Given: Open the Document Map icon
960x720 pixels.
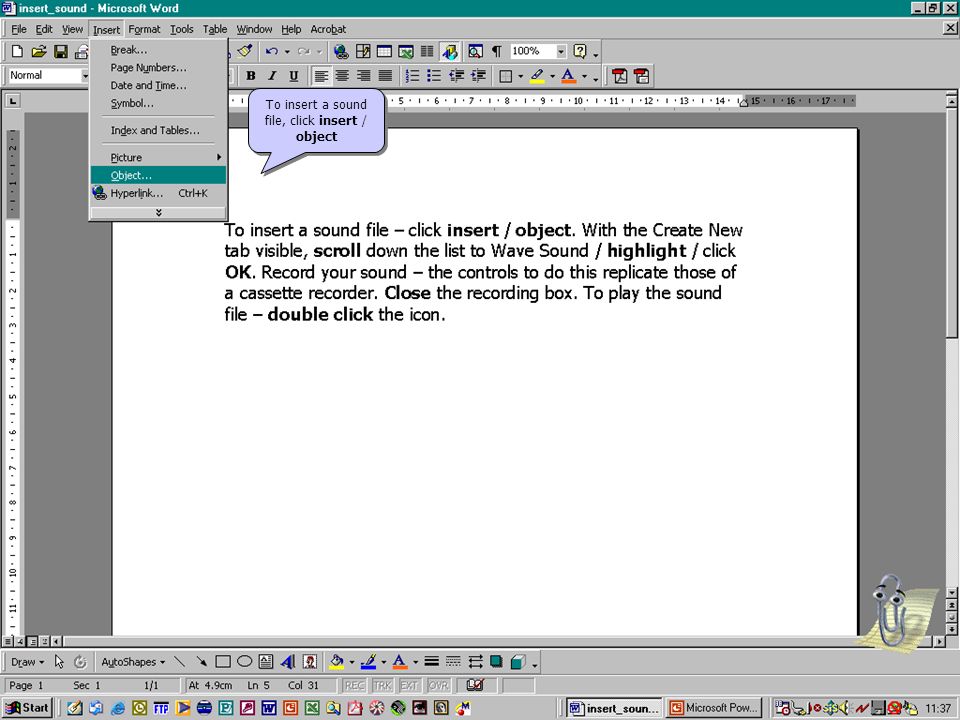Looking at the screenshot, I should coord(475,51).
